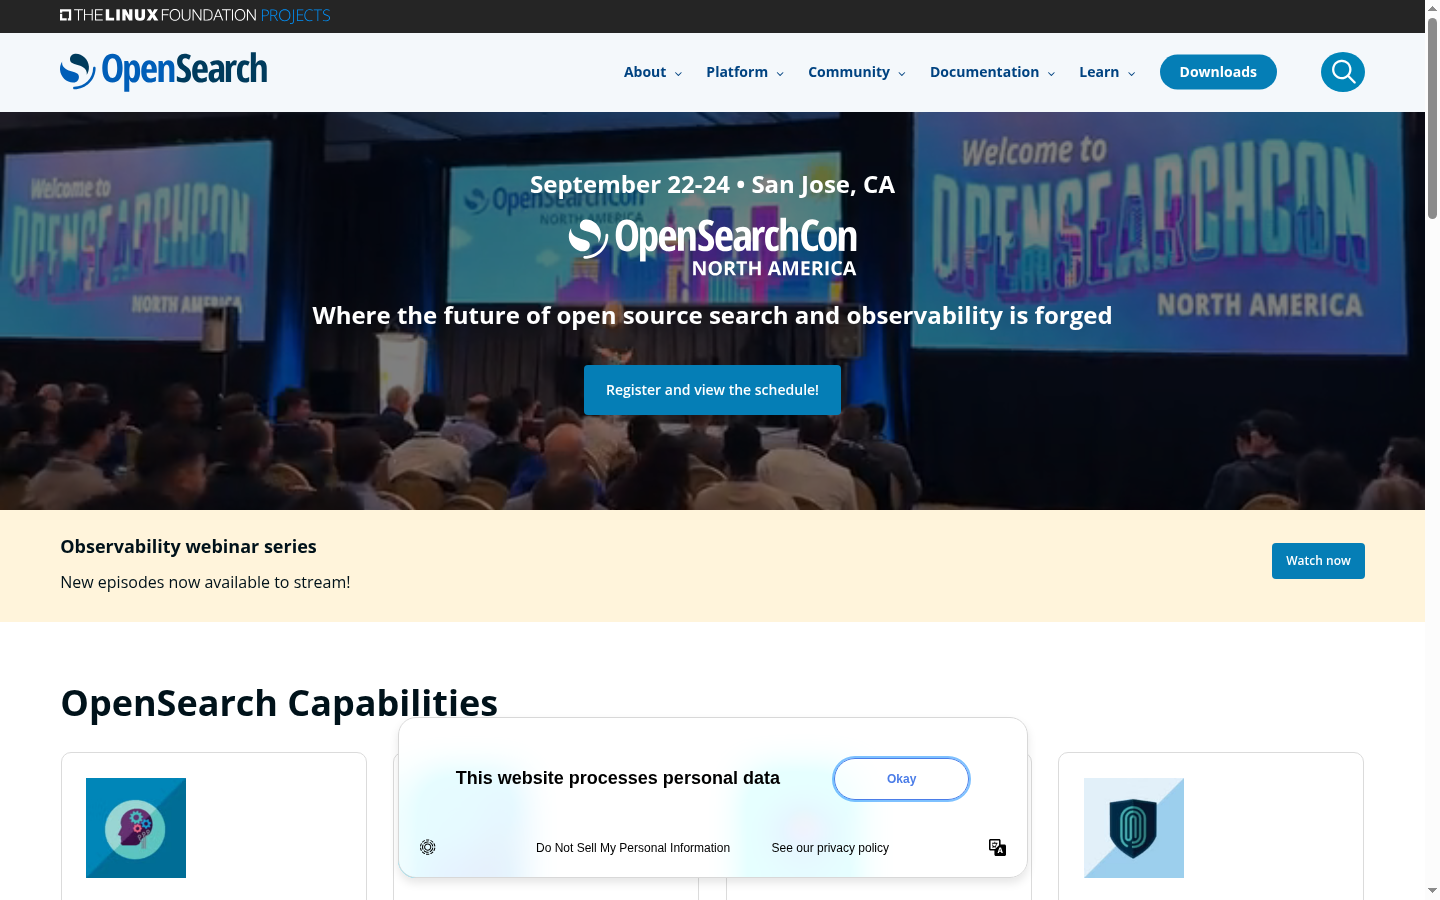This screenshot has height=900, width=1440.
Task: Click 'Where the future of open source' tagline
Action: pyautogui.click(x=712, y=316)
